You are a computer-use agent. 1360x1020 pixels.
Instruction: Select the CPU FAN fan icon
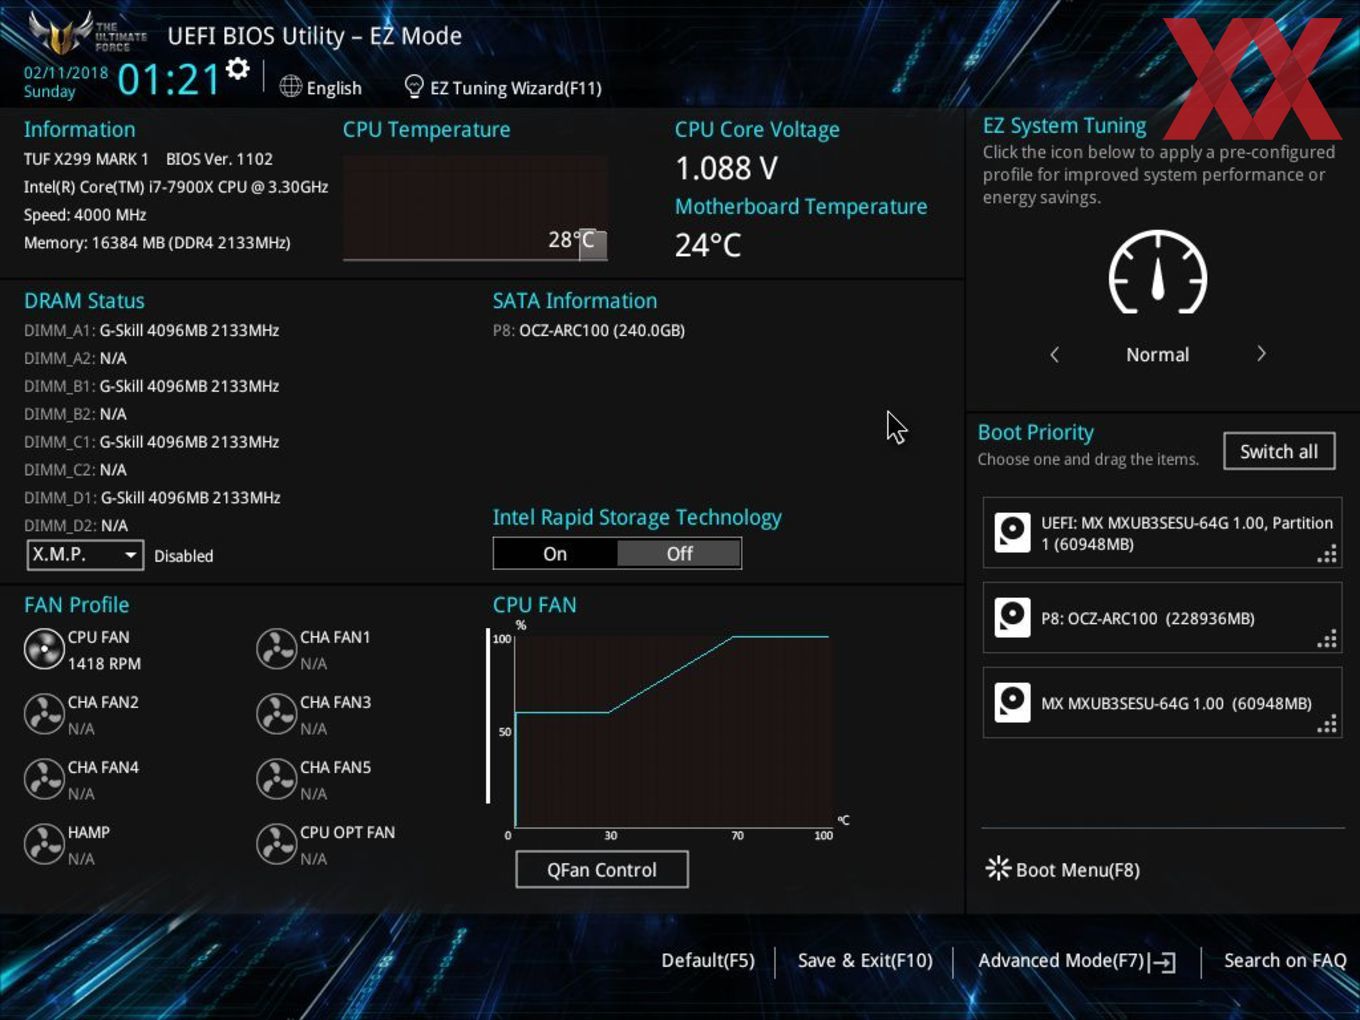(x=44, y=650)
